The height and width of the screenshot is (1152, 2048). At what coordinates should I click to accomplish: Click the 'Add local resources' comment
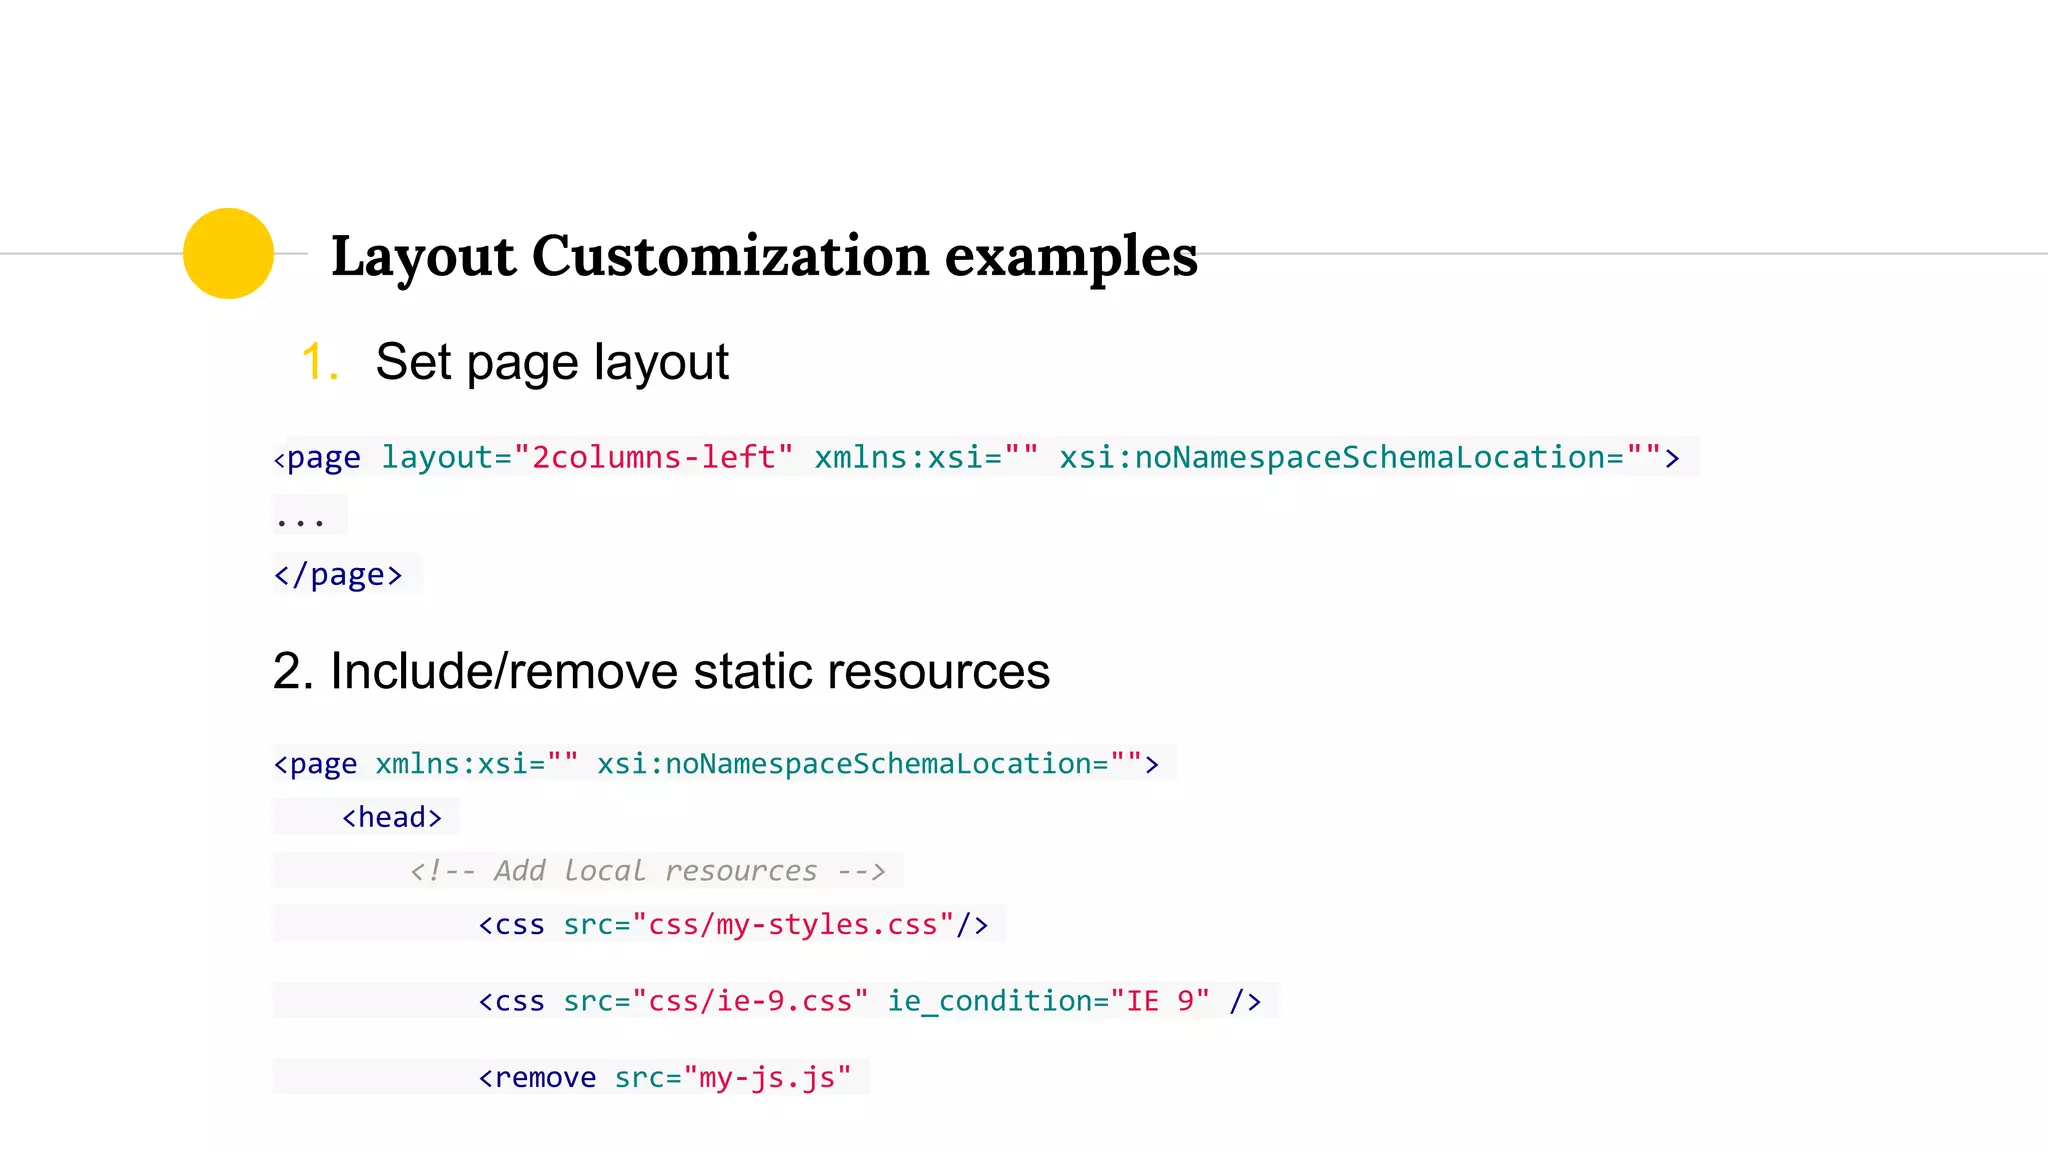click(x=648, y=871)
